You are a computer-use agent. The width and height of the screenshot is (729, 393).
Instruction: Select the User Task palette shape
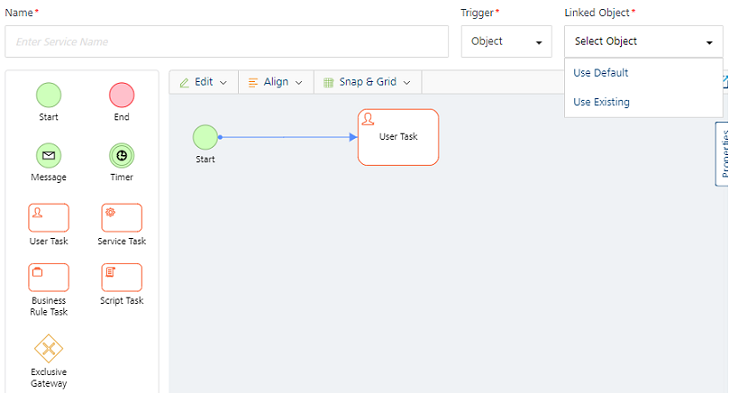[x=49, y=218]
